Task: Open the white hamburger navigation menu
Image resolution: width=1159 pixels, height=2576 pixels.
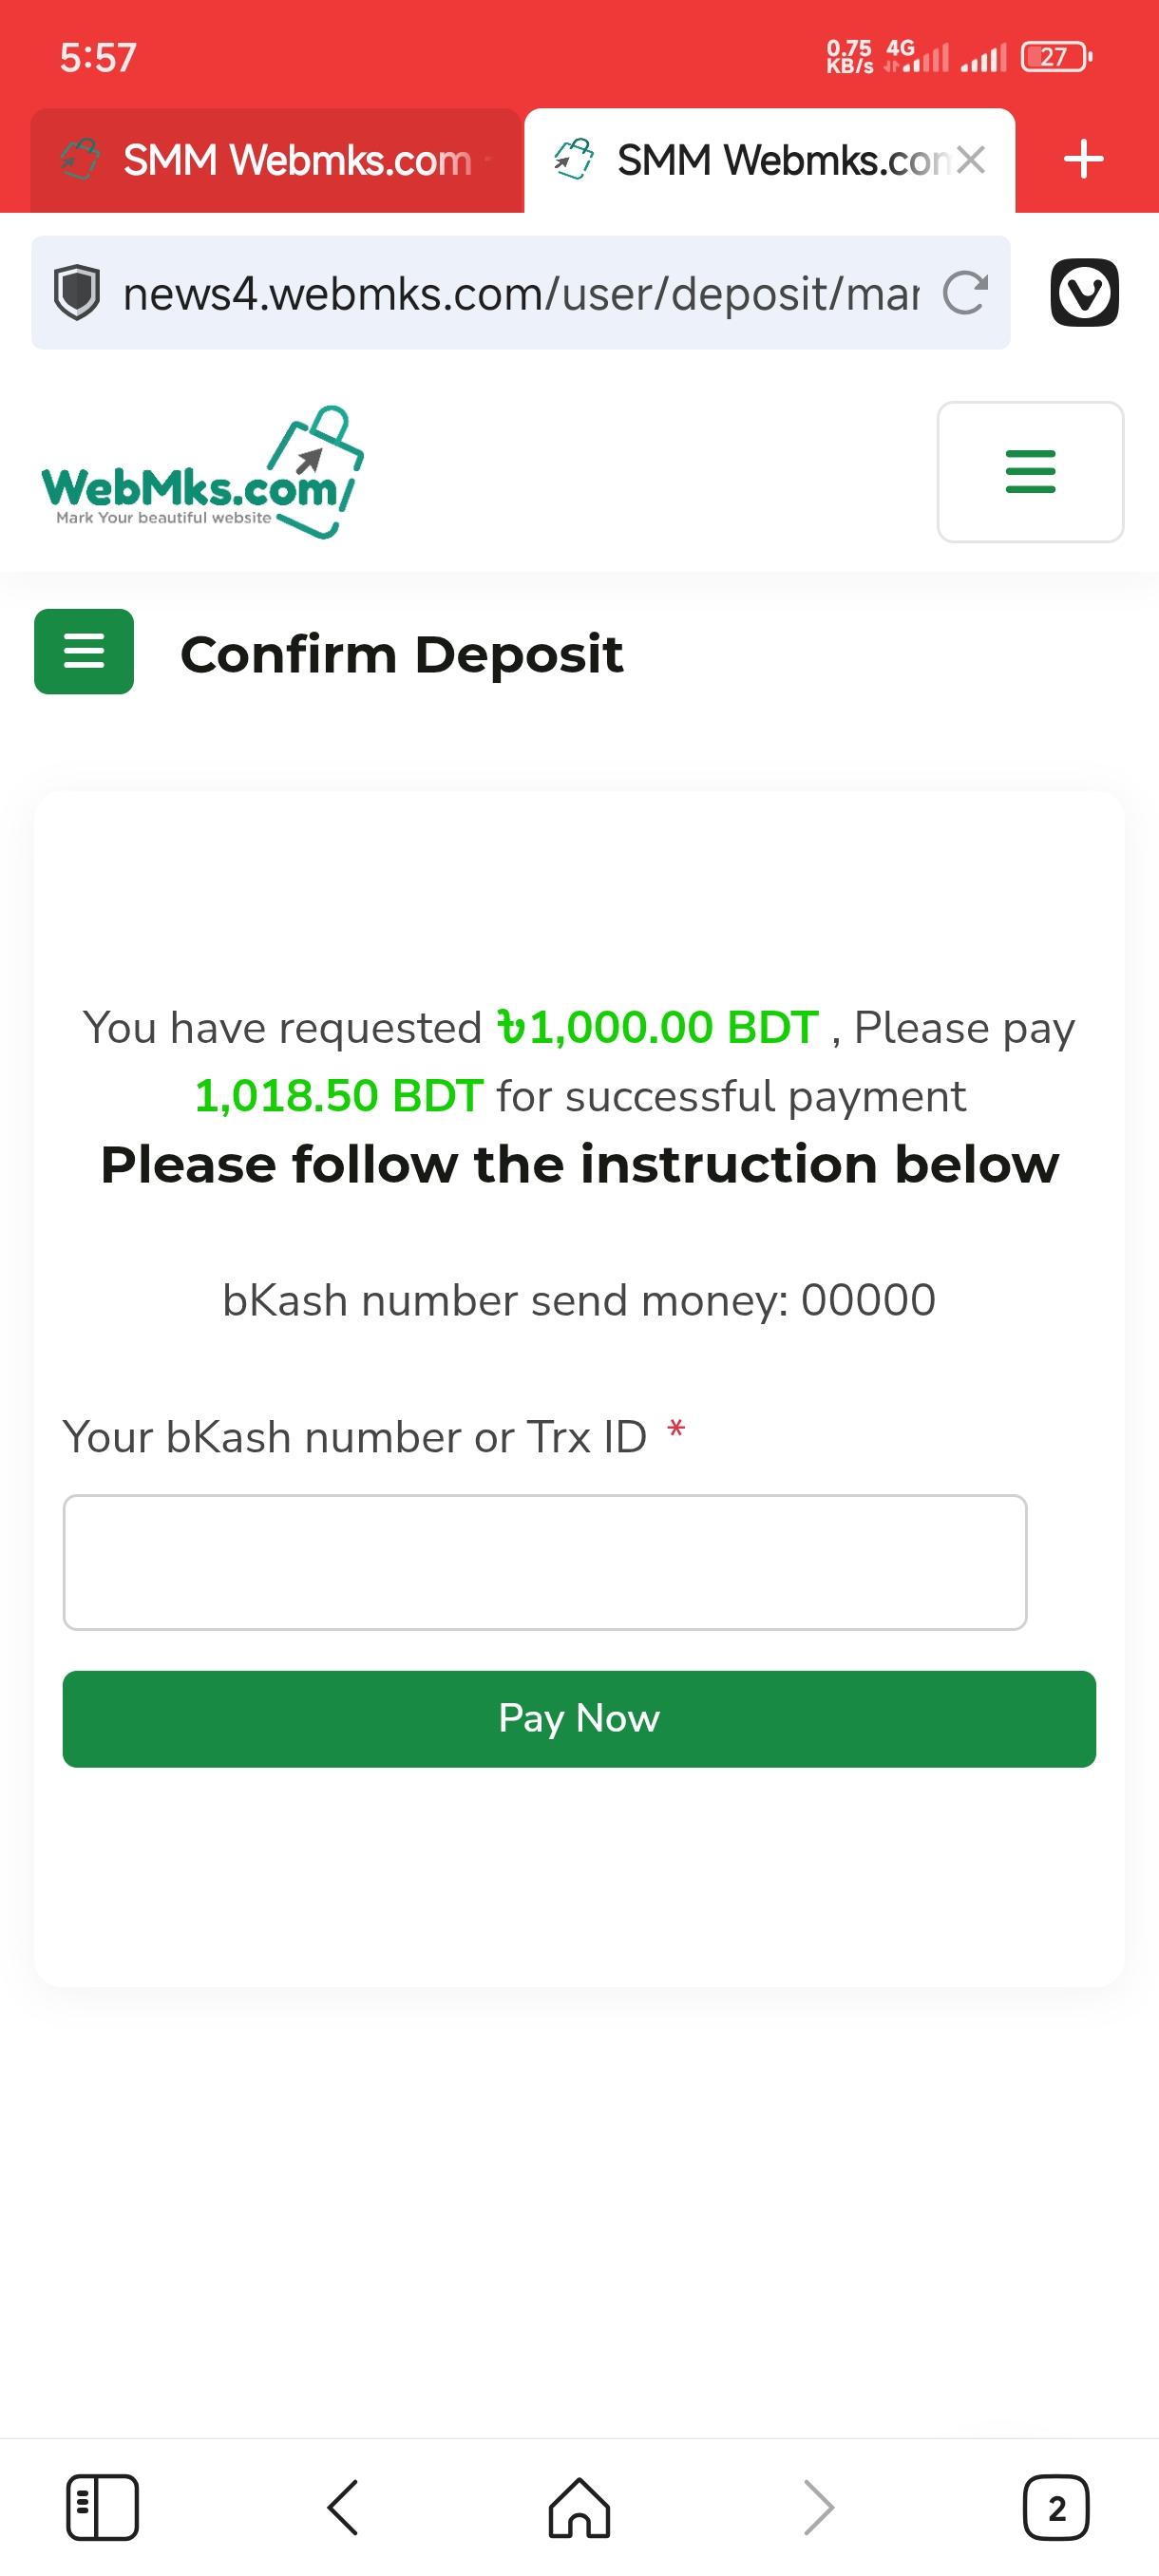Action: point(1030,472)
